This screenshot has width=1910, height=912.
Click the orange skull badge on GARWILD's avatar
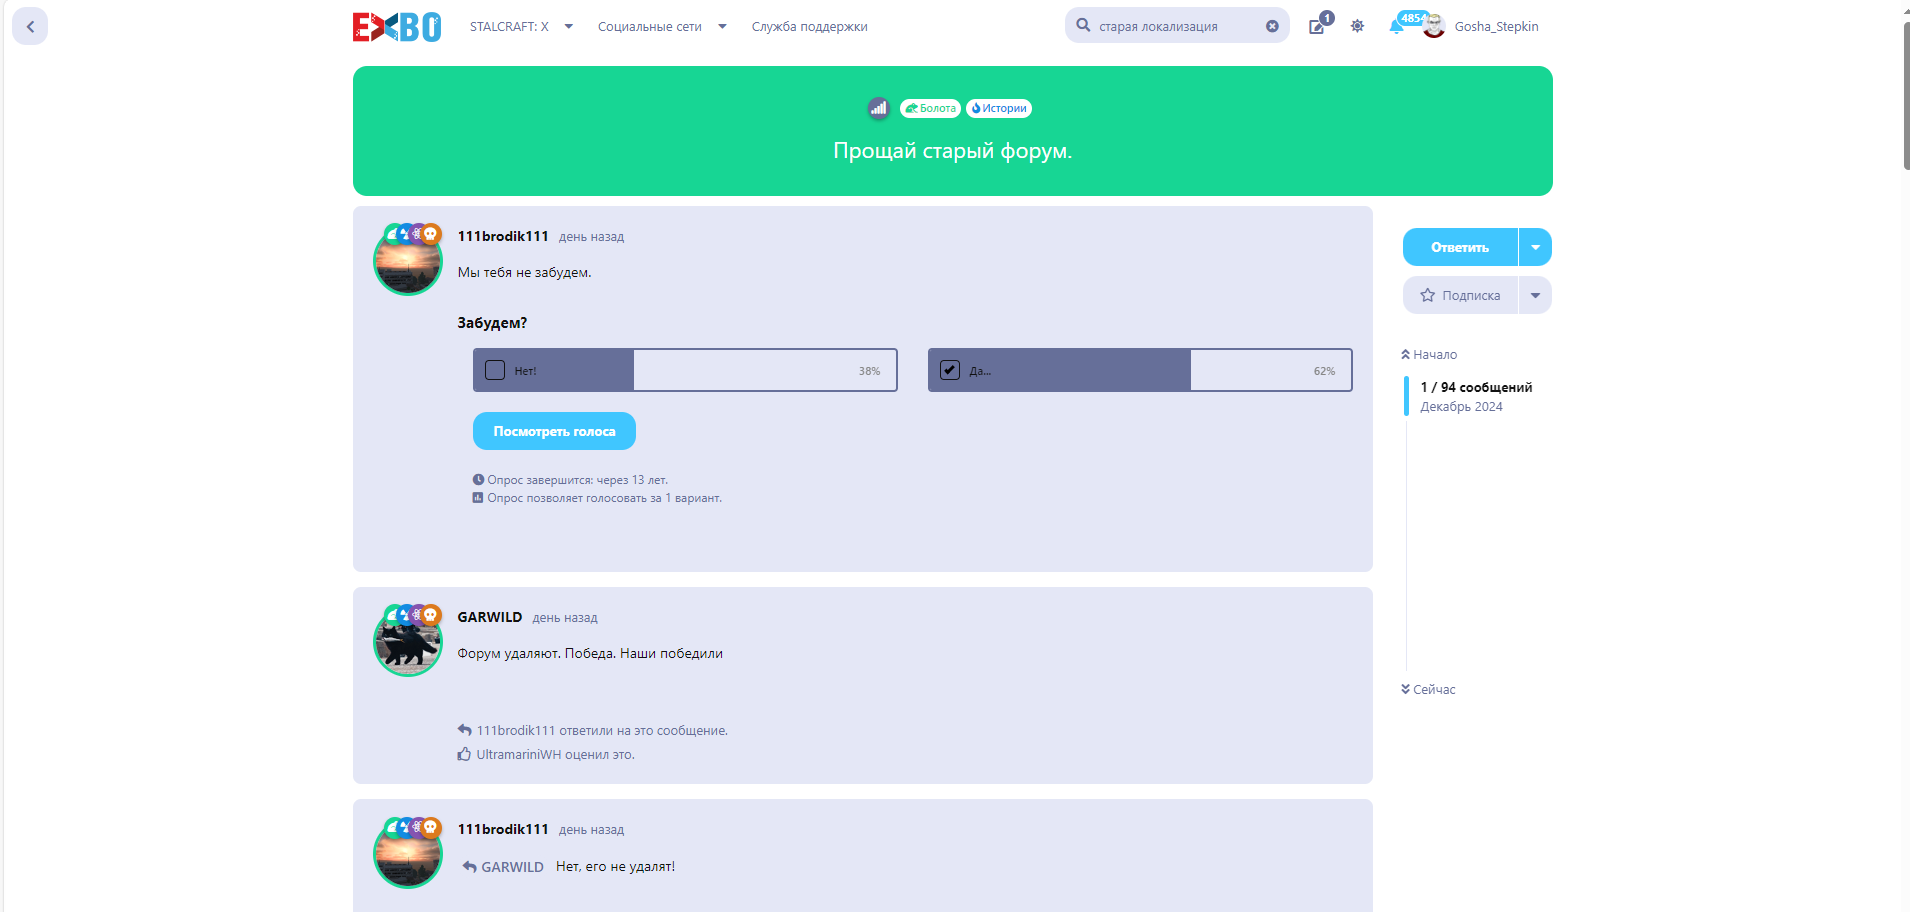431,614
